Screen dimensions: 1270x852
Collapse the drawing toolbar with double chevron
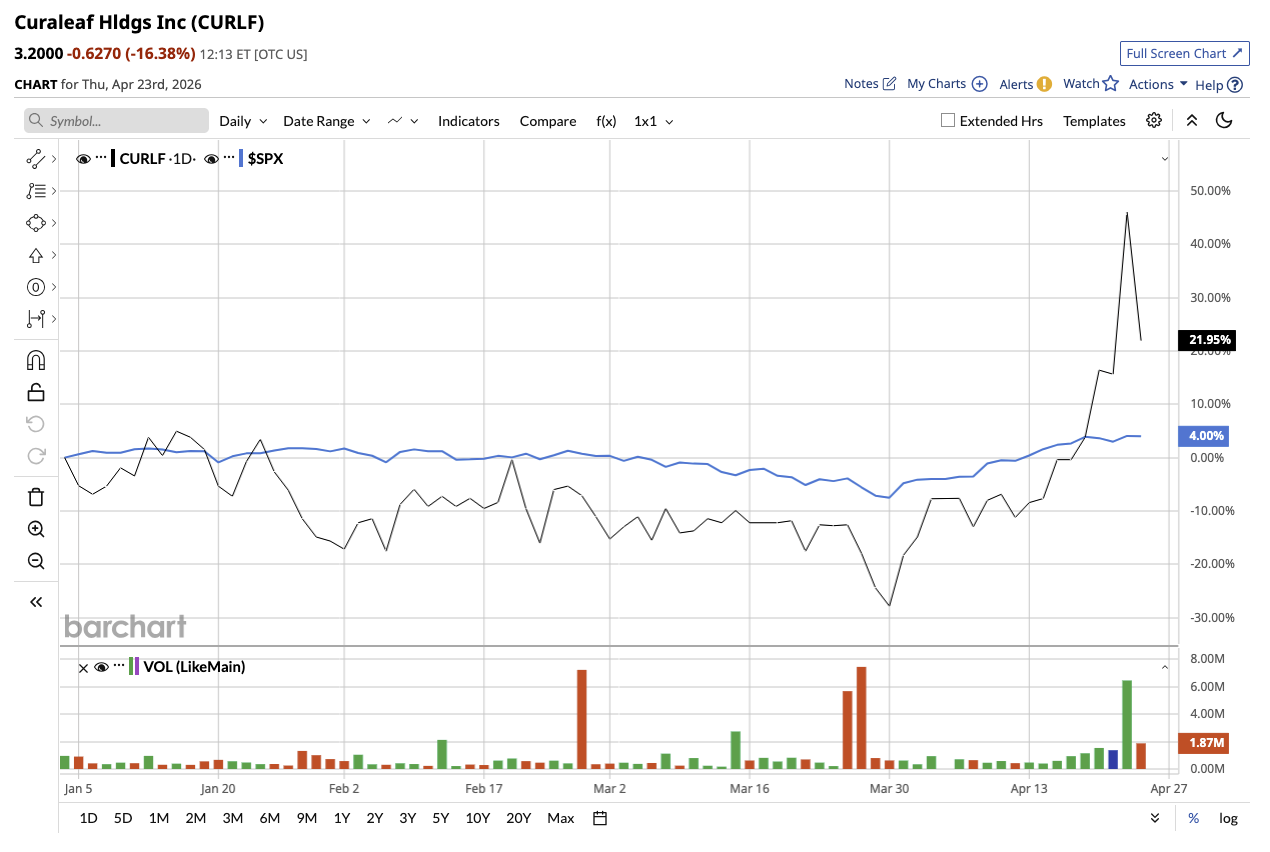click(x=36, y=602)
